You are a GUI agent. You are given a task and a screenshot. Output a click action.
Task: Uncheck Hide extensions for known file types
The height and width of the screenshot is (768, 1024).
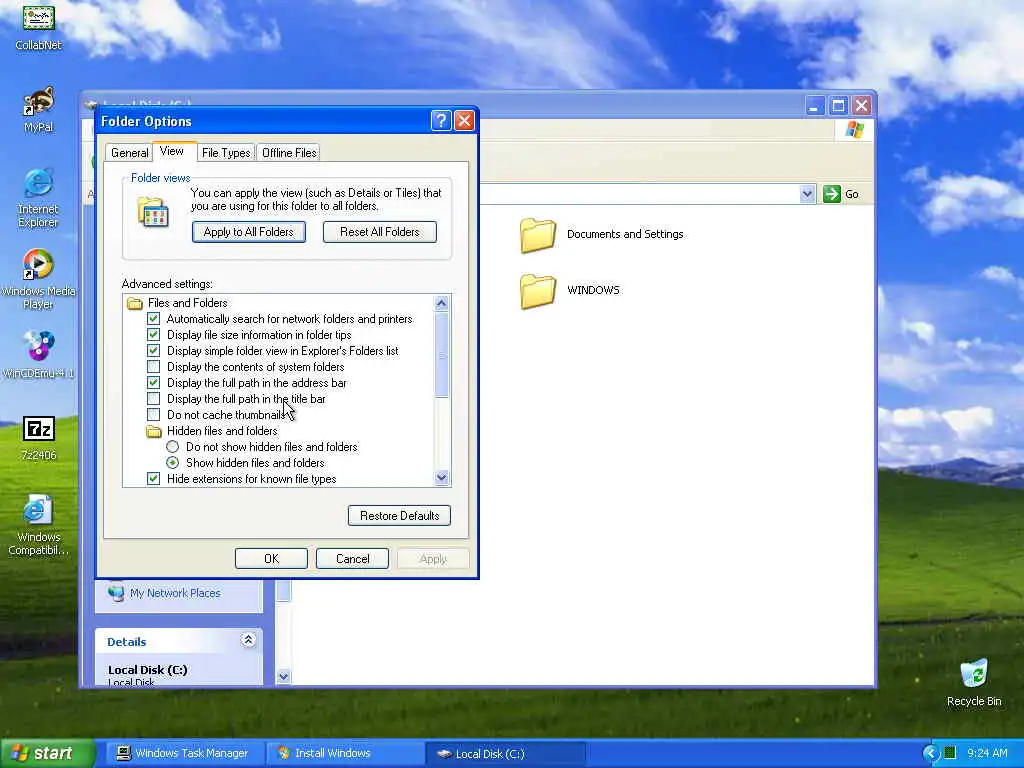153,479
